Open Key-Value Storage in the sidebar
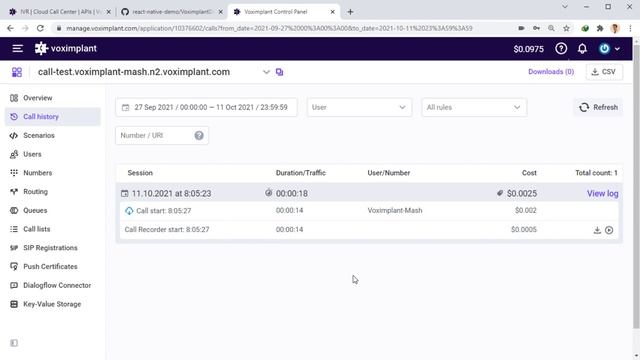This screenshot has height=360, width=640. pos(52,304)
